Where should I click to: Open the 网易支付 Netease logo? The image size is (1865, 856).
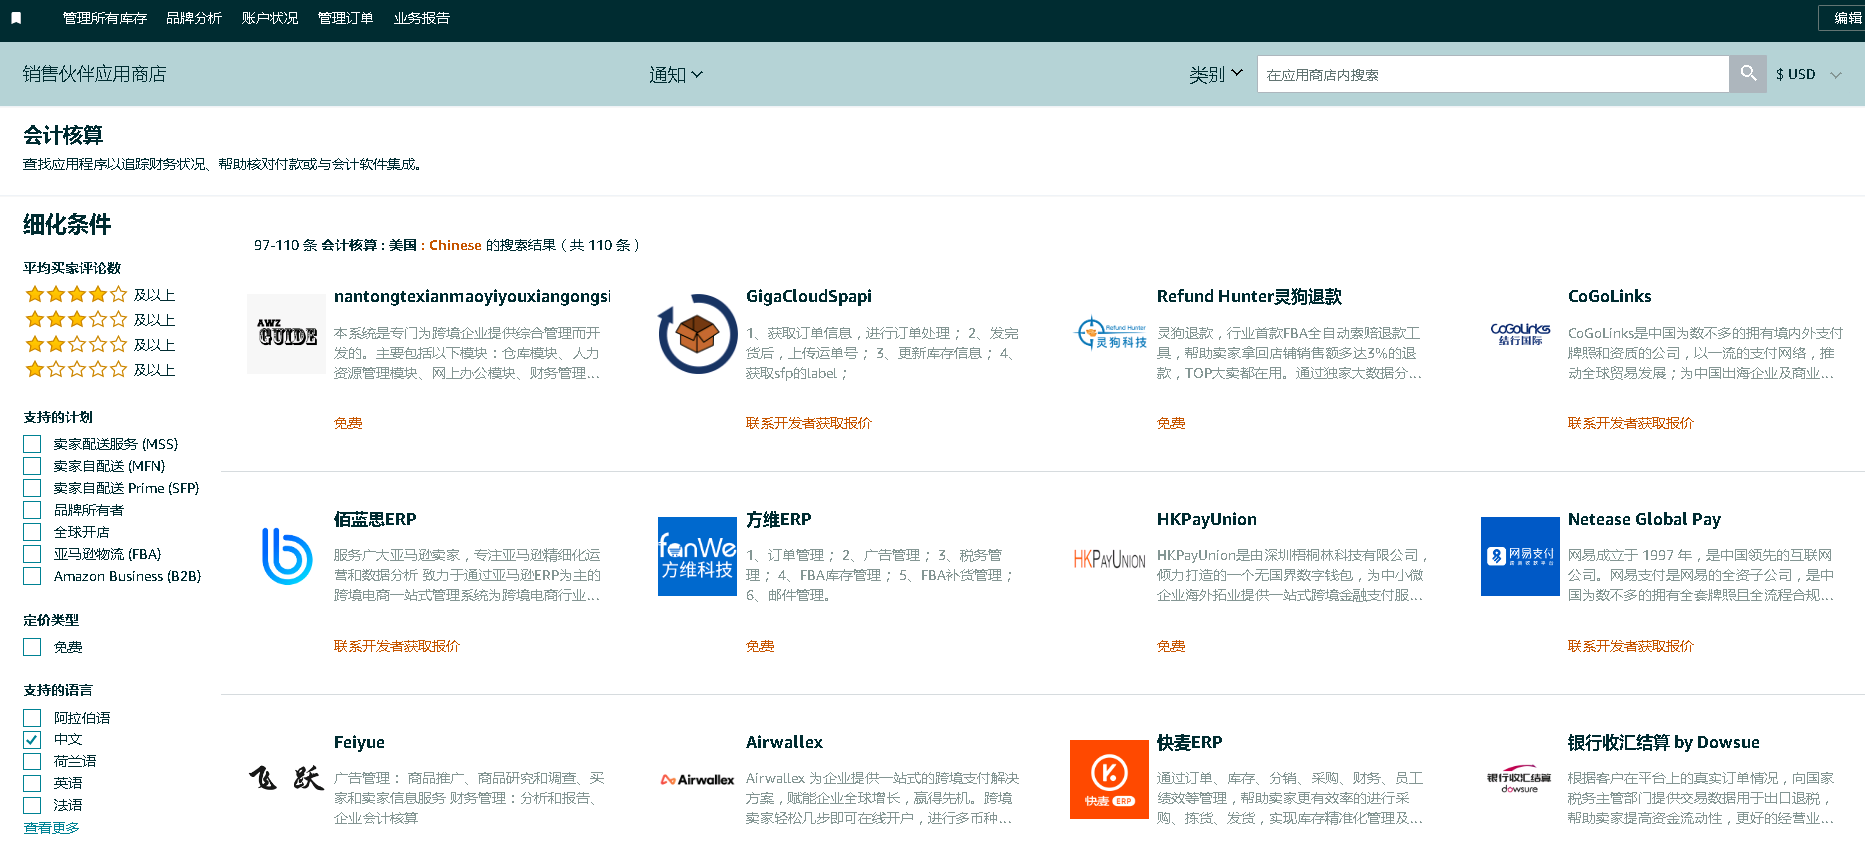(1521, 556)
